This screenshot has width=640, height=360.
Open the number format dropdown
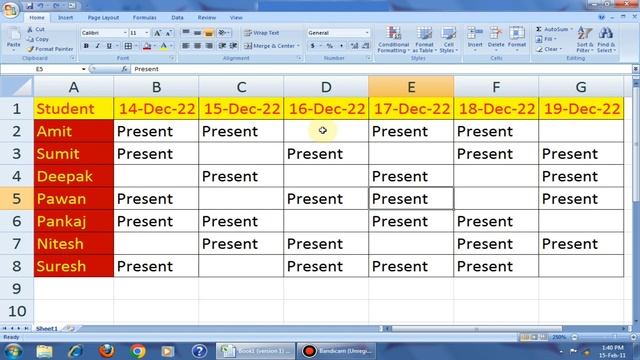coord(367,33)
